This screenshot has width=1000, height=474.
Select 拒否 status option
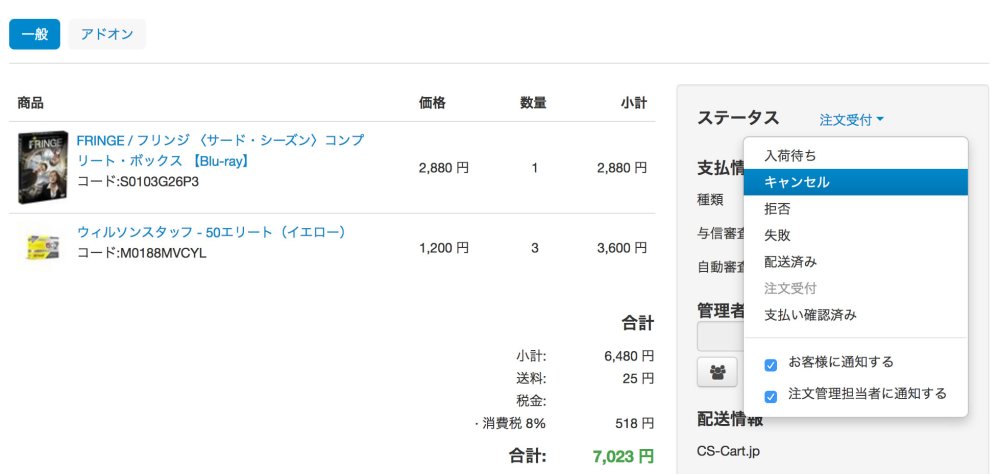pos(777,209)
